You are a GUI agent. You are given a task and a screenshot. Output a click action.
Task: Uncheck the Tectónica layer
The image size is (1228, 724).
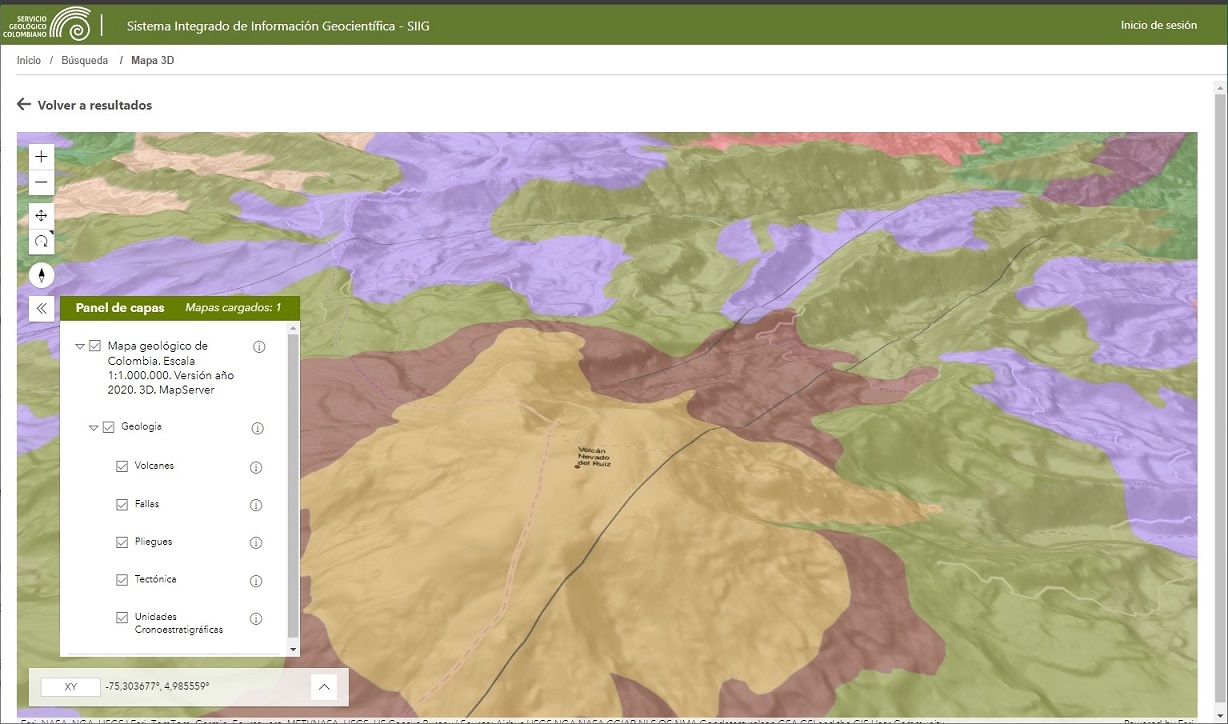pyautogui.click(x=121, y=580)
